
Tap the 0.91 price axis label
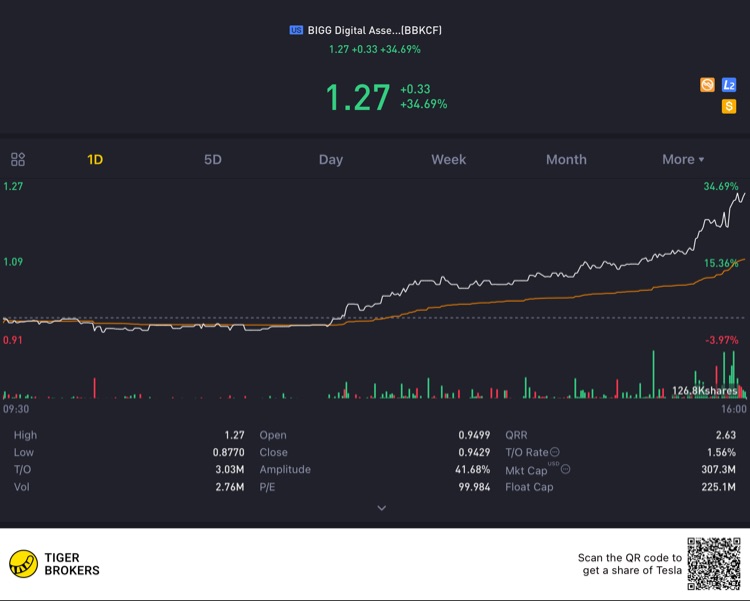point(12,340)
